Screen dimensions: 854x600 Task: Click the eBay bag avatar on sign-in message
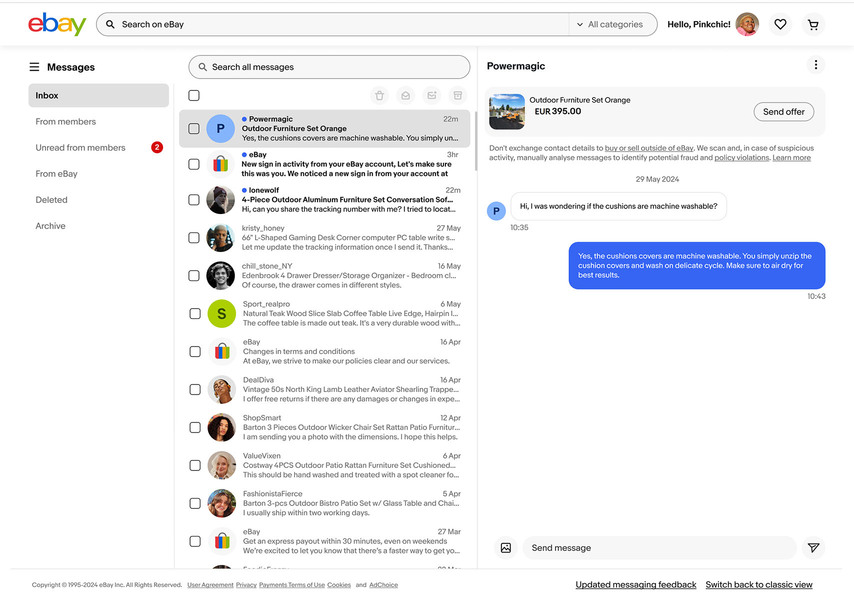point(221,164)
